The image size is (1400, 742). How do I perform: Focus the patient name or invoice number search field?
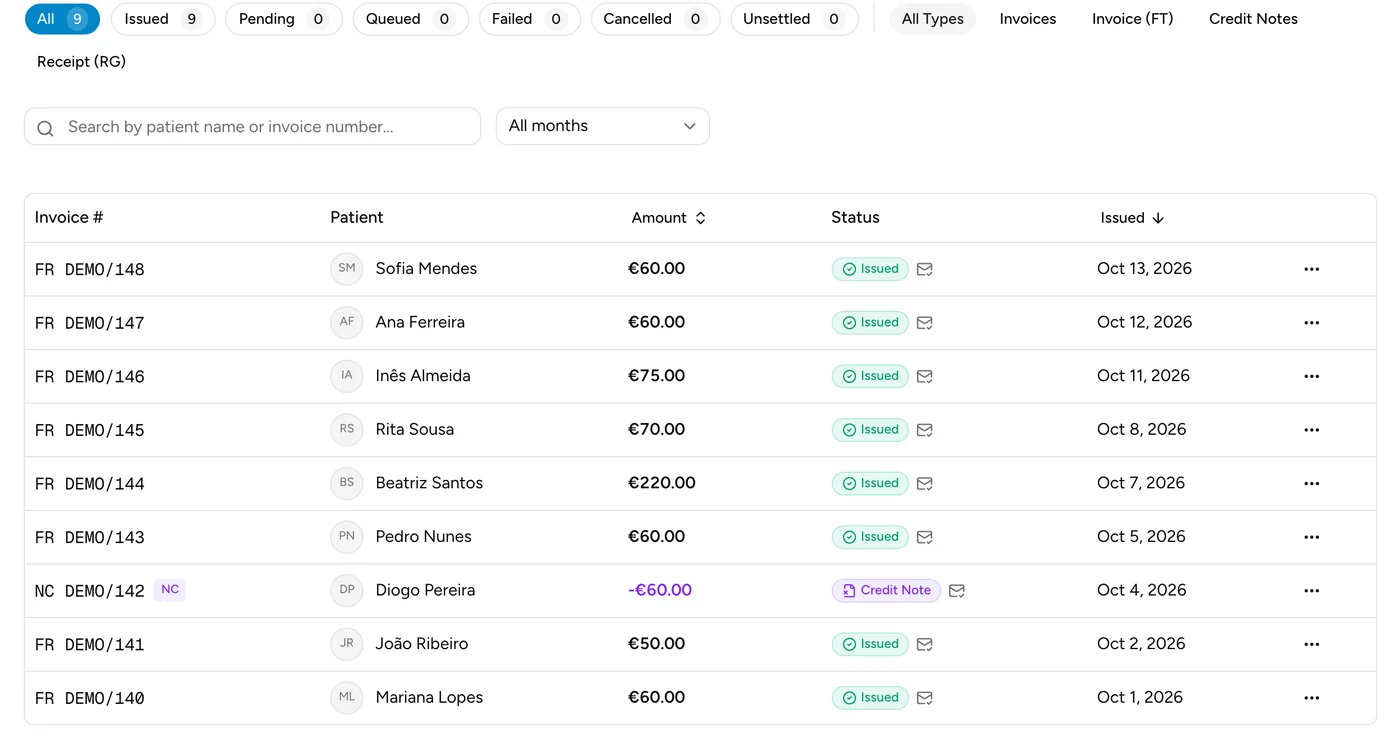(x=253, y=127)
